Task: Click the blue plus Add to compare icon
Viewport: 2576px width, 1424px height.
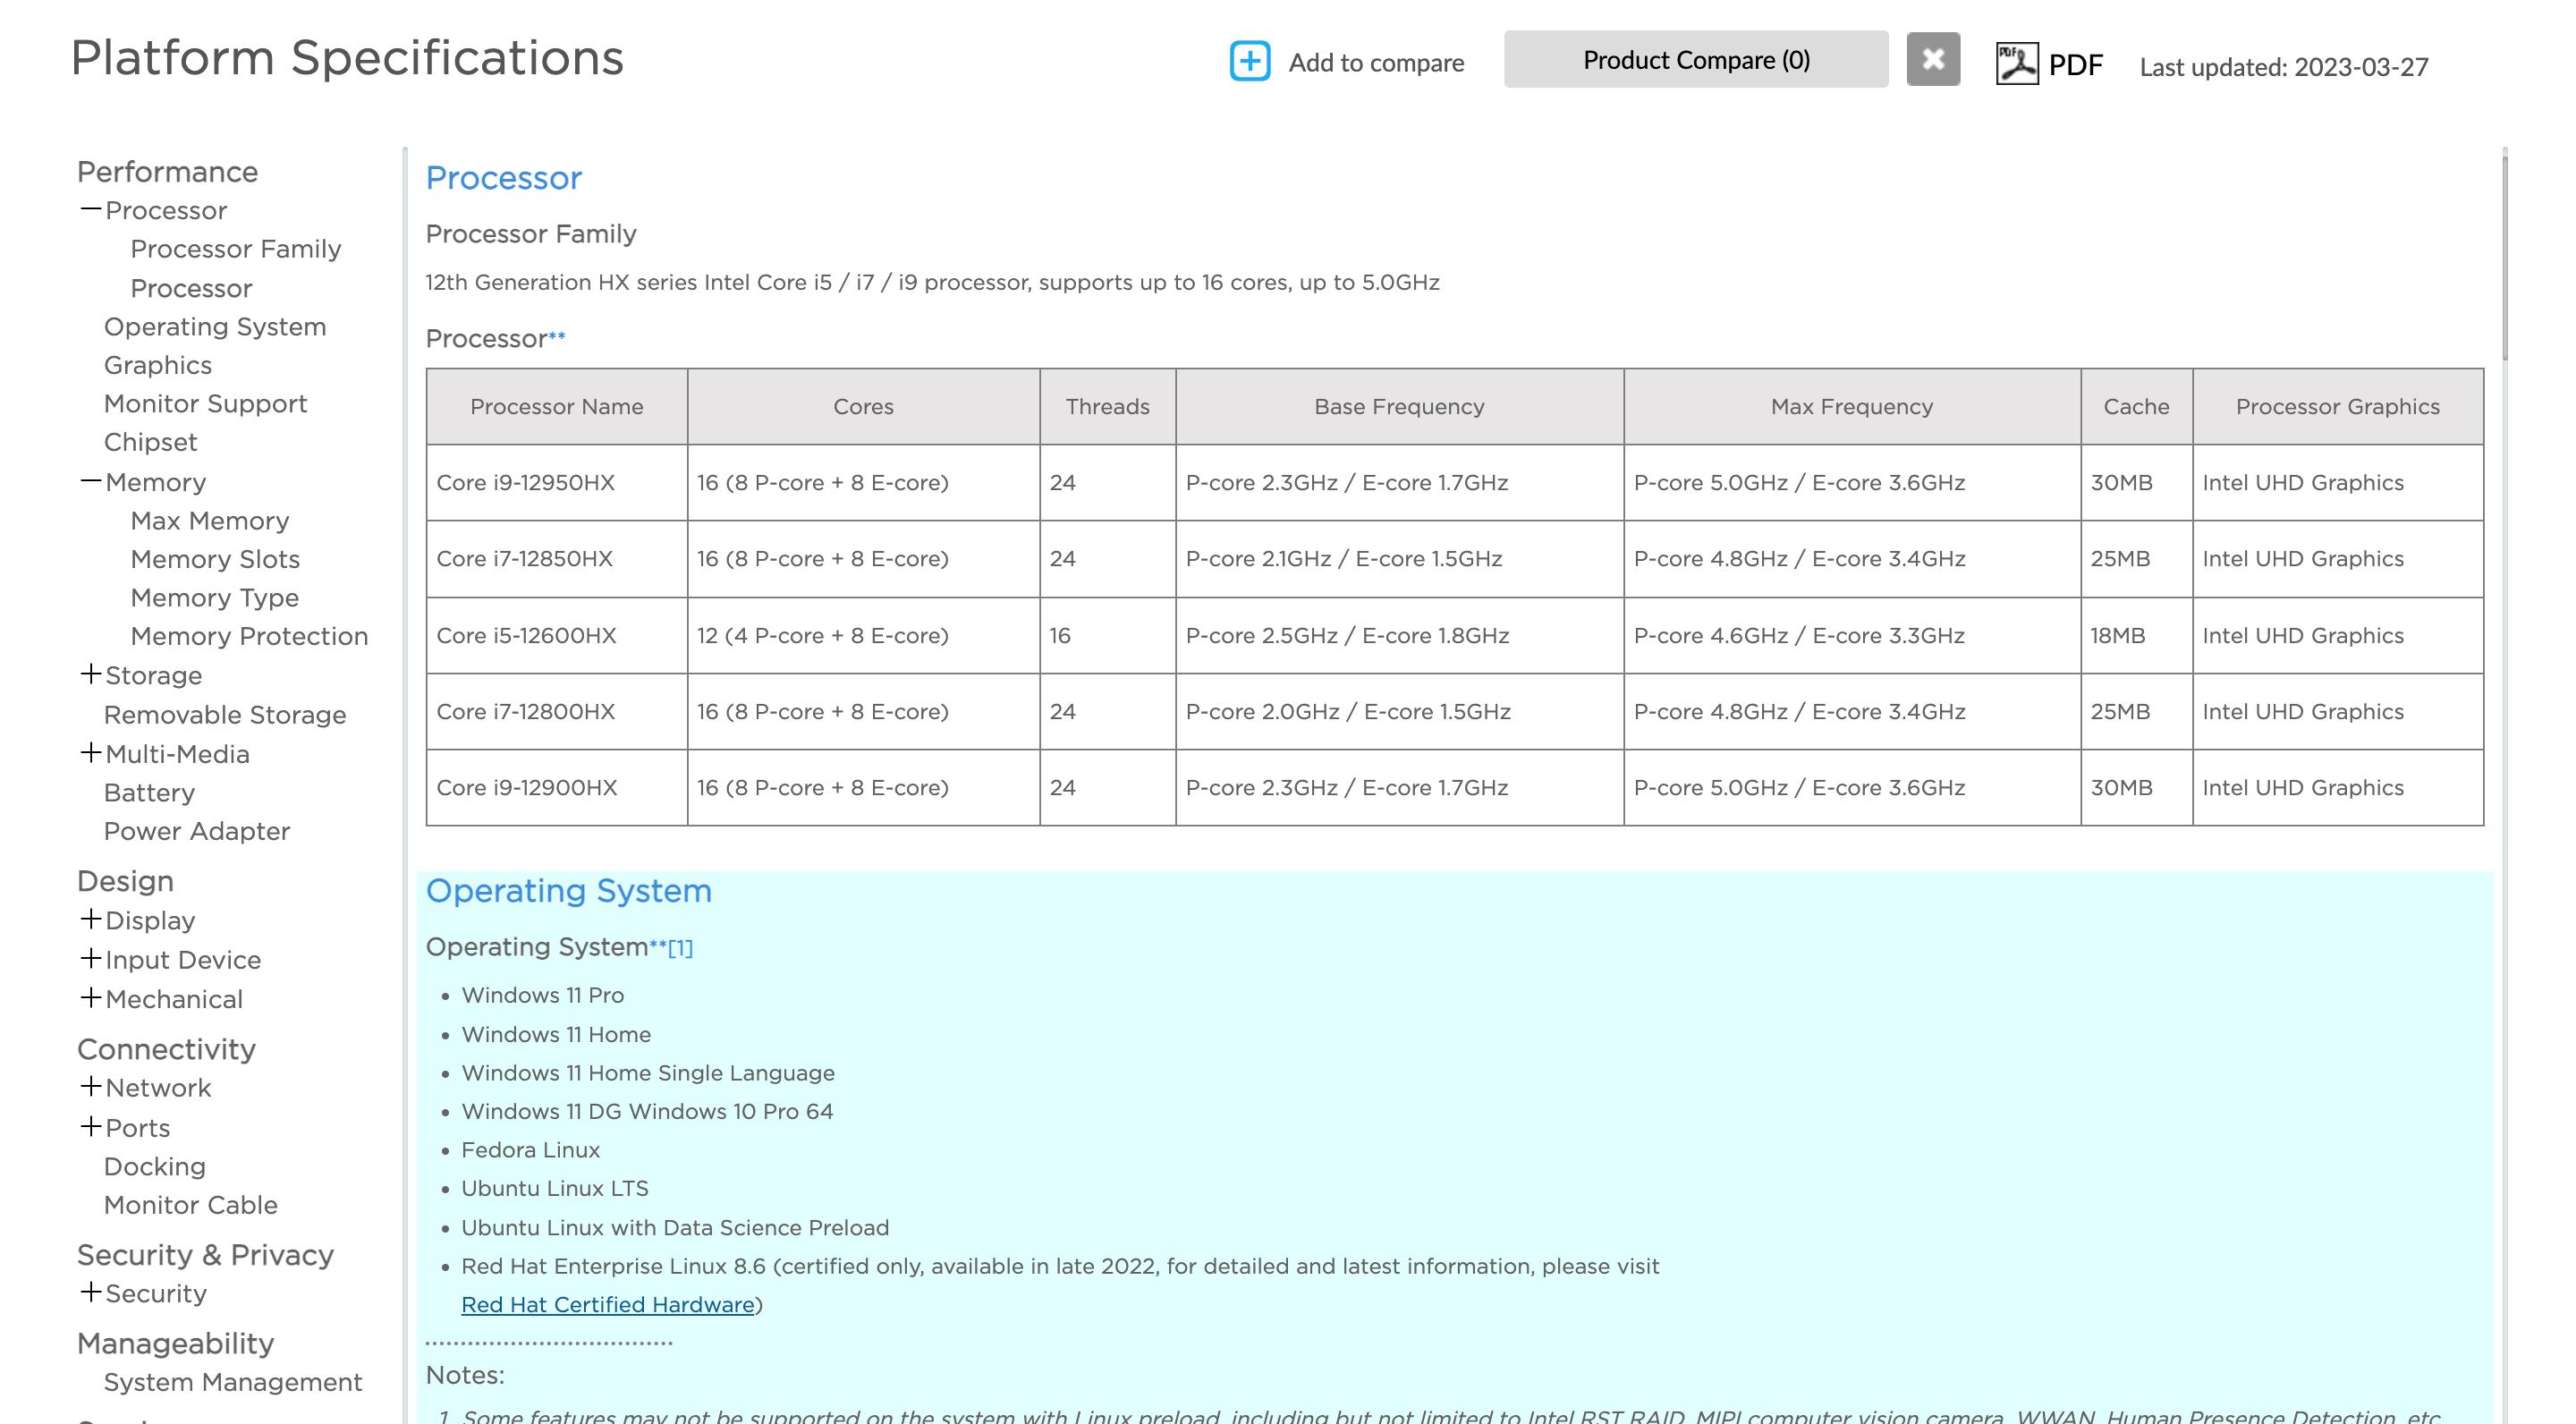Action: point(1249,61)
